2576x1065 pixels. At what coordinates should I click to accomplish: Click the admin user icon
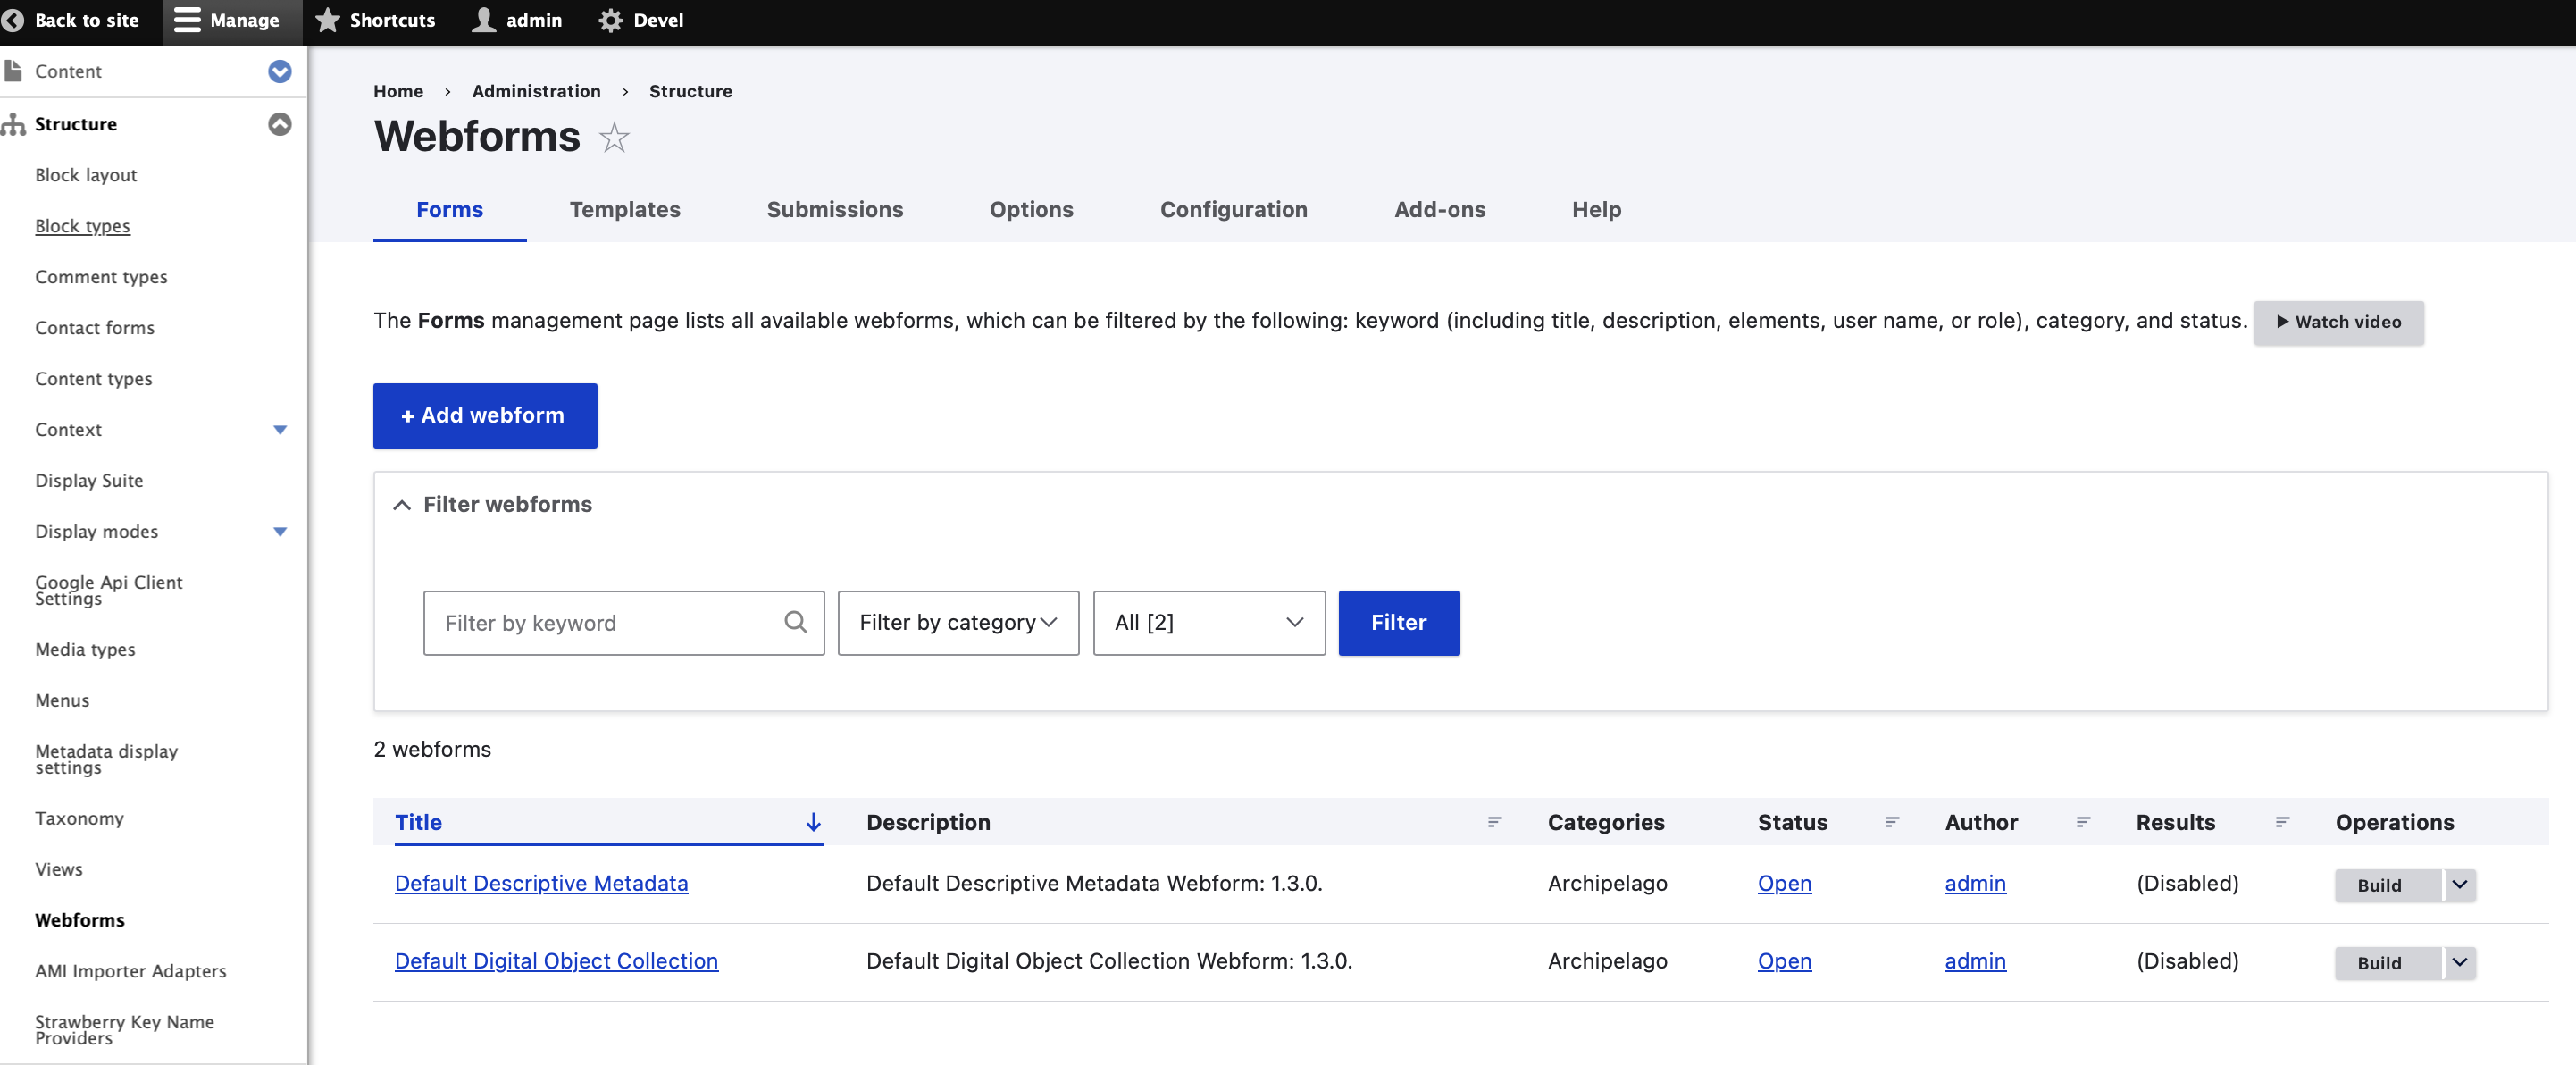pos(484,20)
